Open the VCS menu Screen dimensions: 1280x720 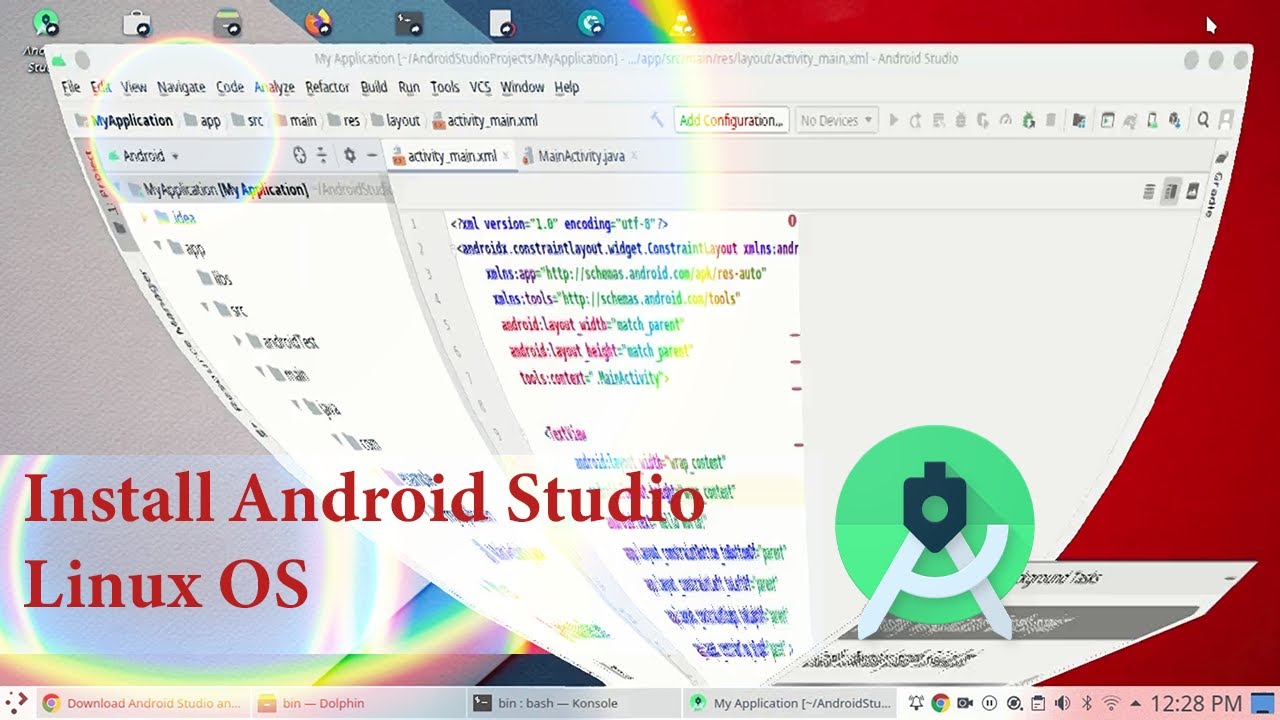coord(480,87)
